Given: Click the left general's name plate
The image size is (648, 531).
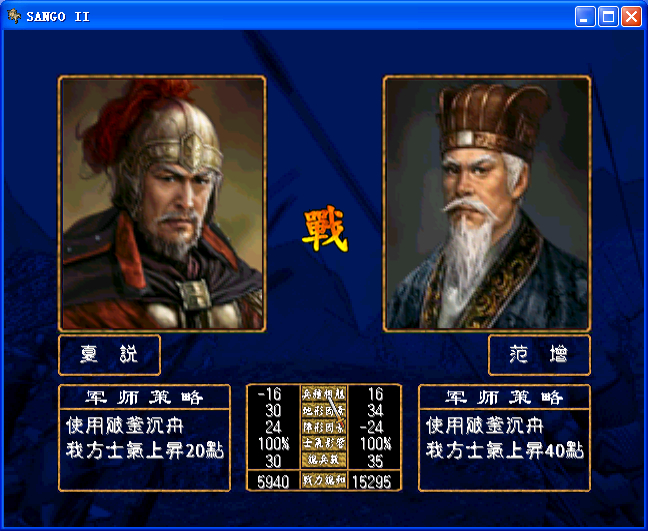Looking at the screenshot, I should point(110,355).
